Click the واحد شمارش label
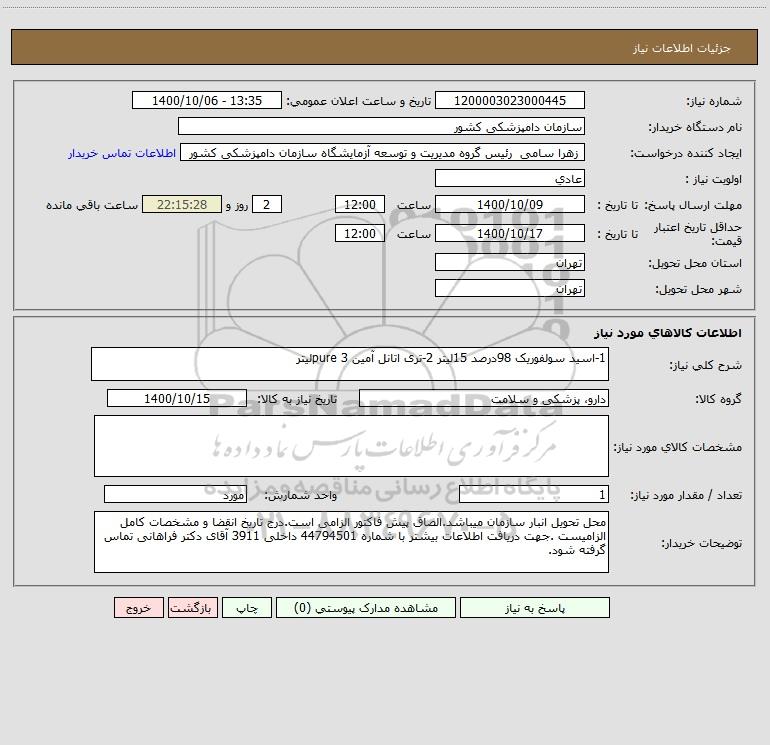The height and width of the screenshot is (745, 770). 301,496
